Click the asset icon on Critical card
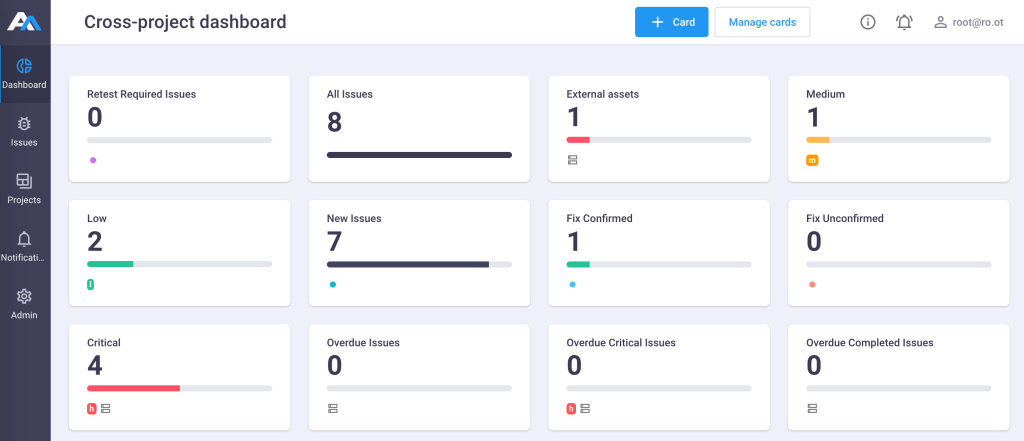Image resolution: width=1024 pixels, height=441 pixels. [x=106, y=408]
